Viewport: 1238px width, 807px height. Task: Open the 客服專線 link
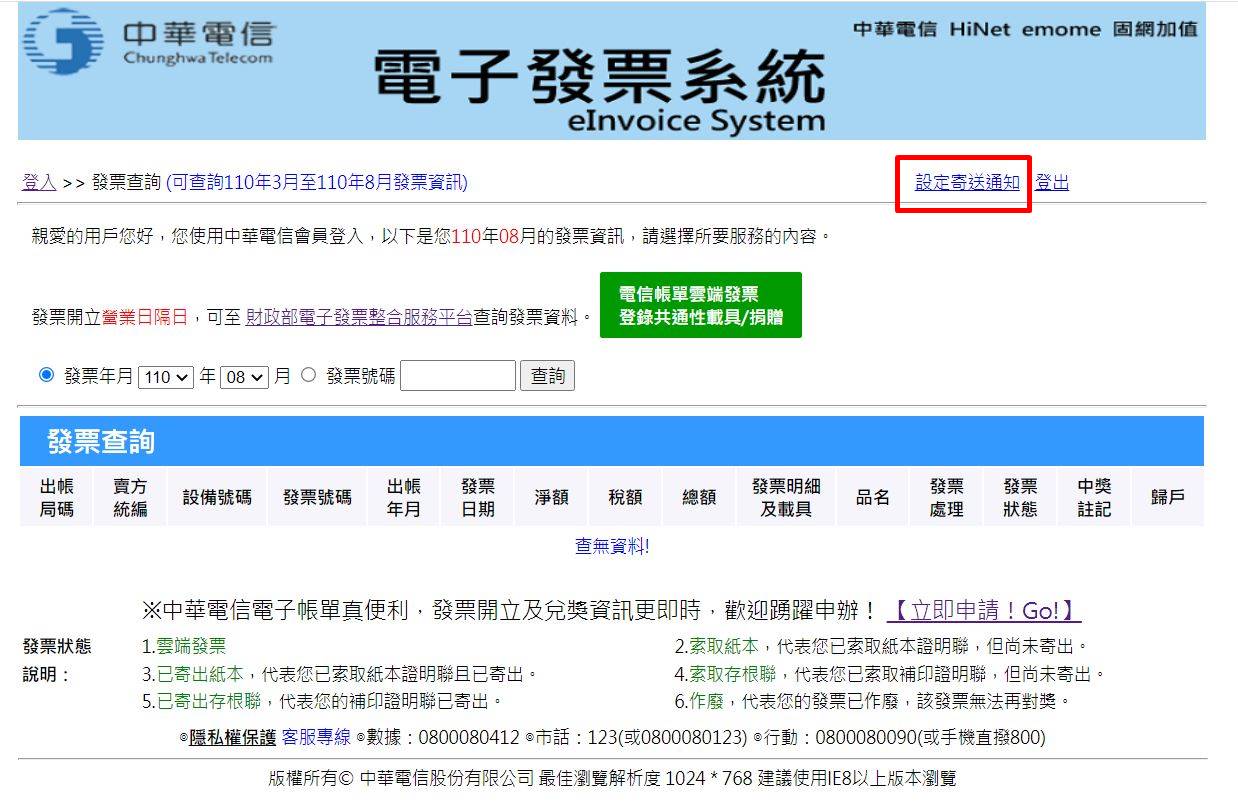point(316,737)
